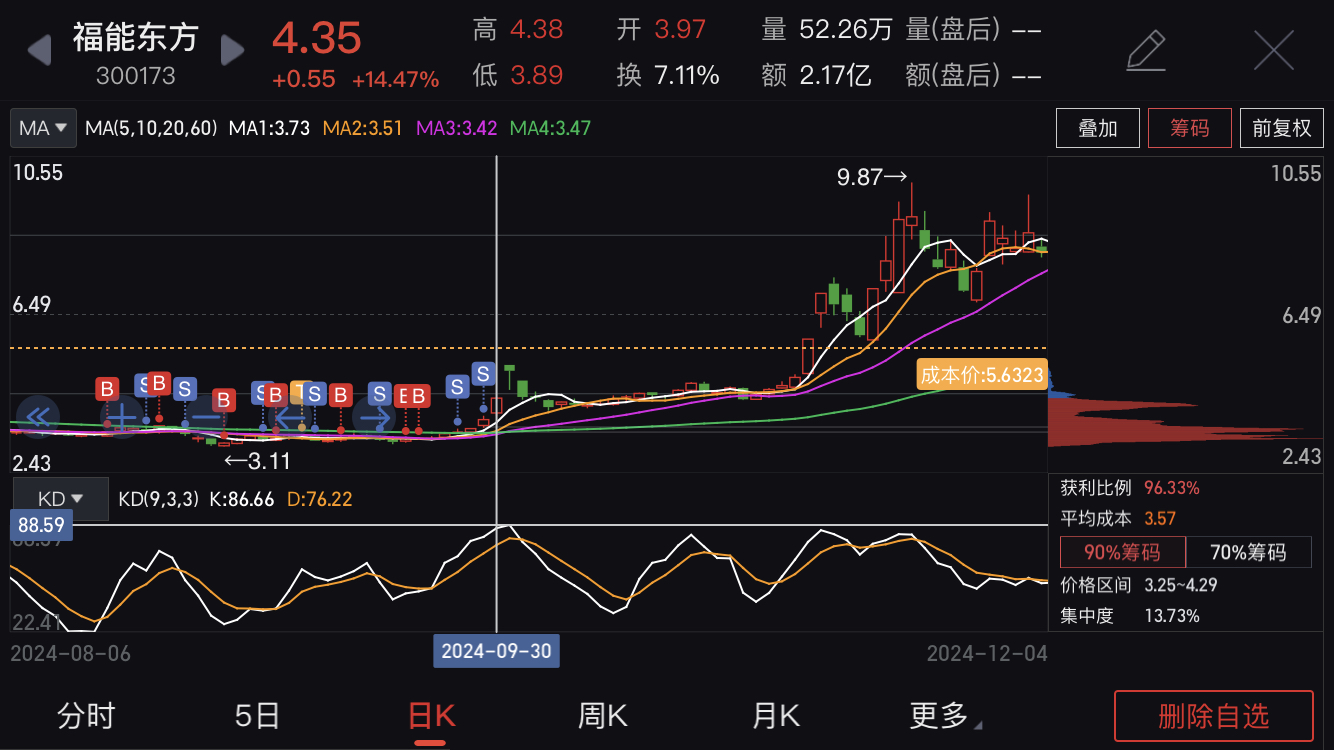The image size is (1334, 750).
Task: Move chart left with left-arrow icon
Action: pyautogui.click(x=290, y=416)
